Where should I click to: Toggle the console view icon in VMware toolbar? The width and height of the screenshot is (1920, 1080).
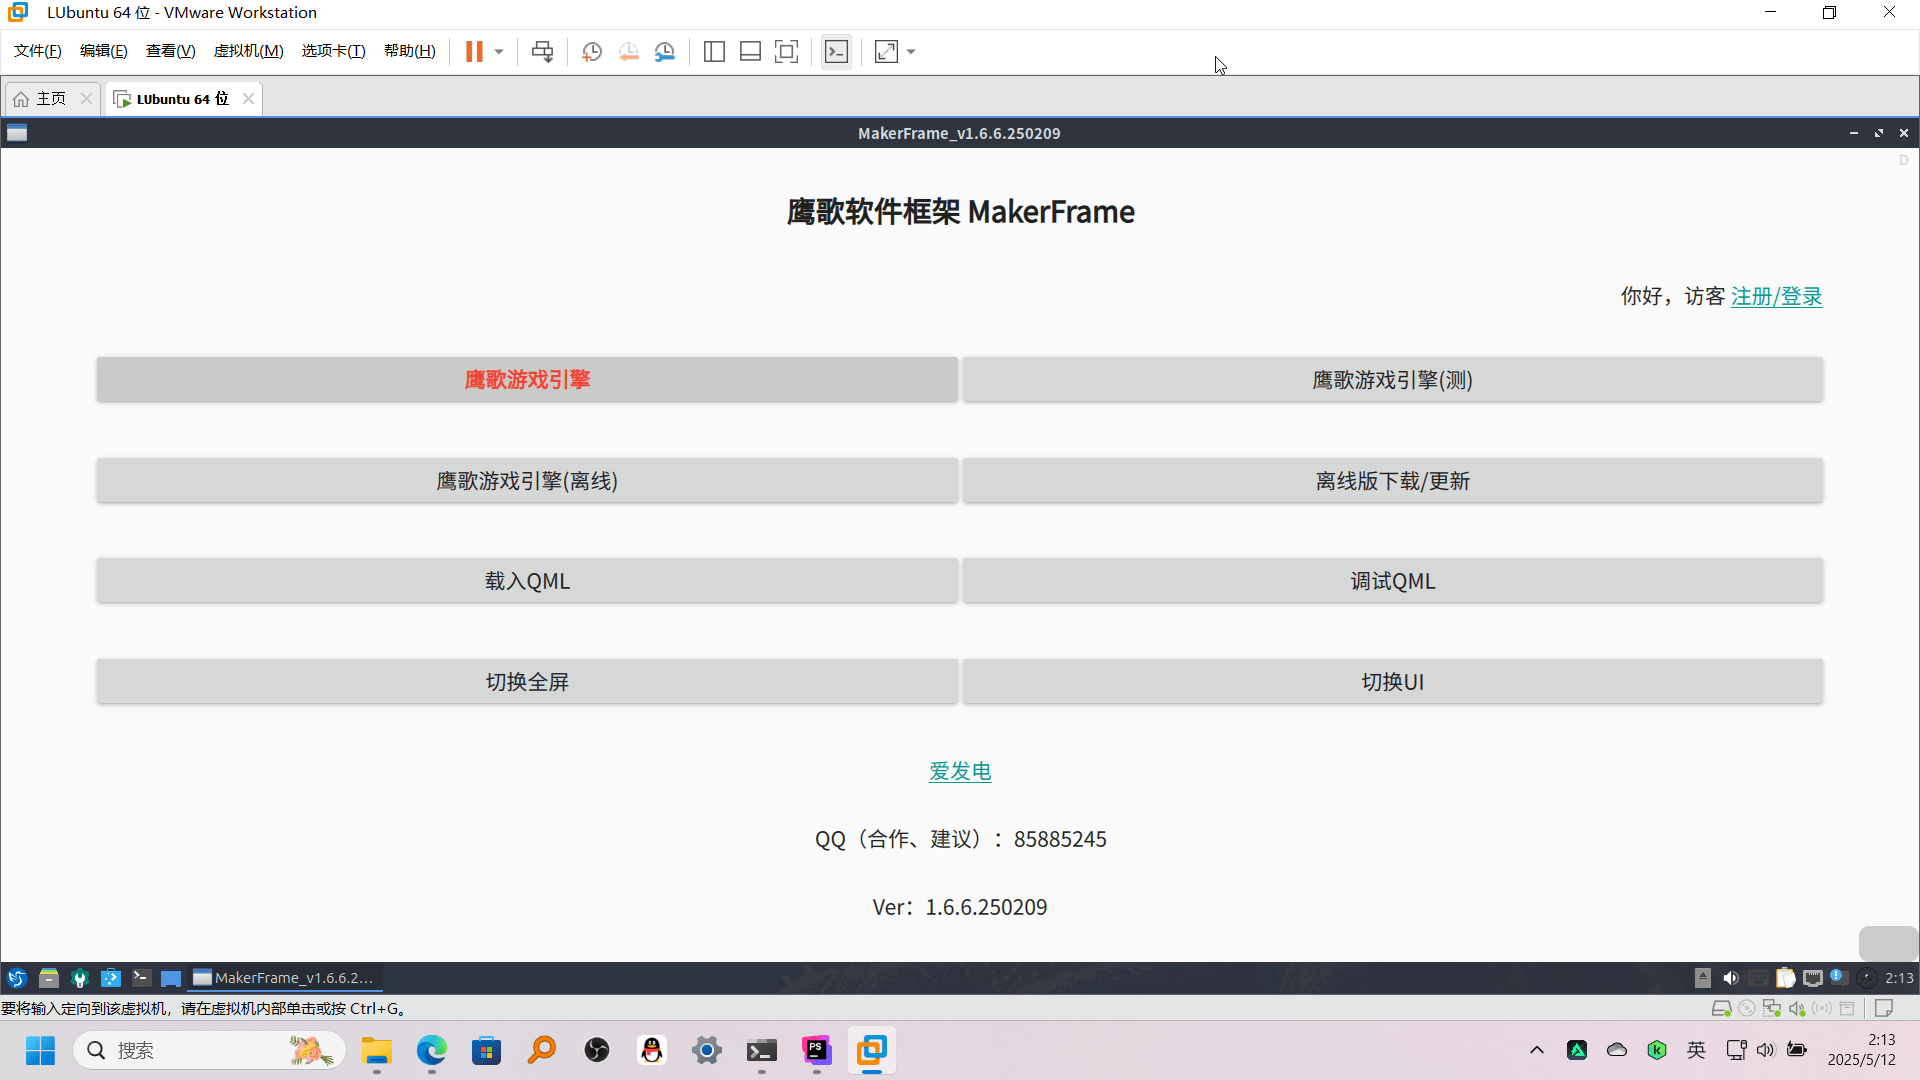point(836,51)
